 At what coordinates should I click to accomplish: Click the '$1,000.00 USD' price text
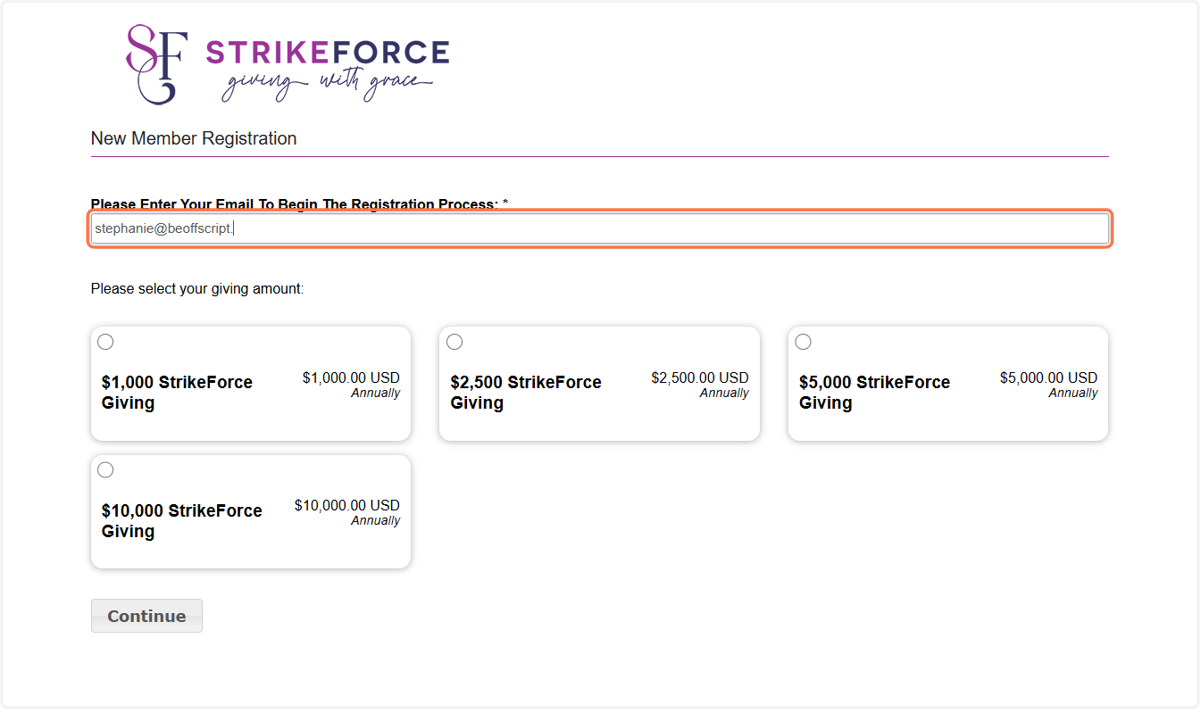click(x=351, y=378)
